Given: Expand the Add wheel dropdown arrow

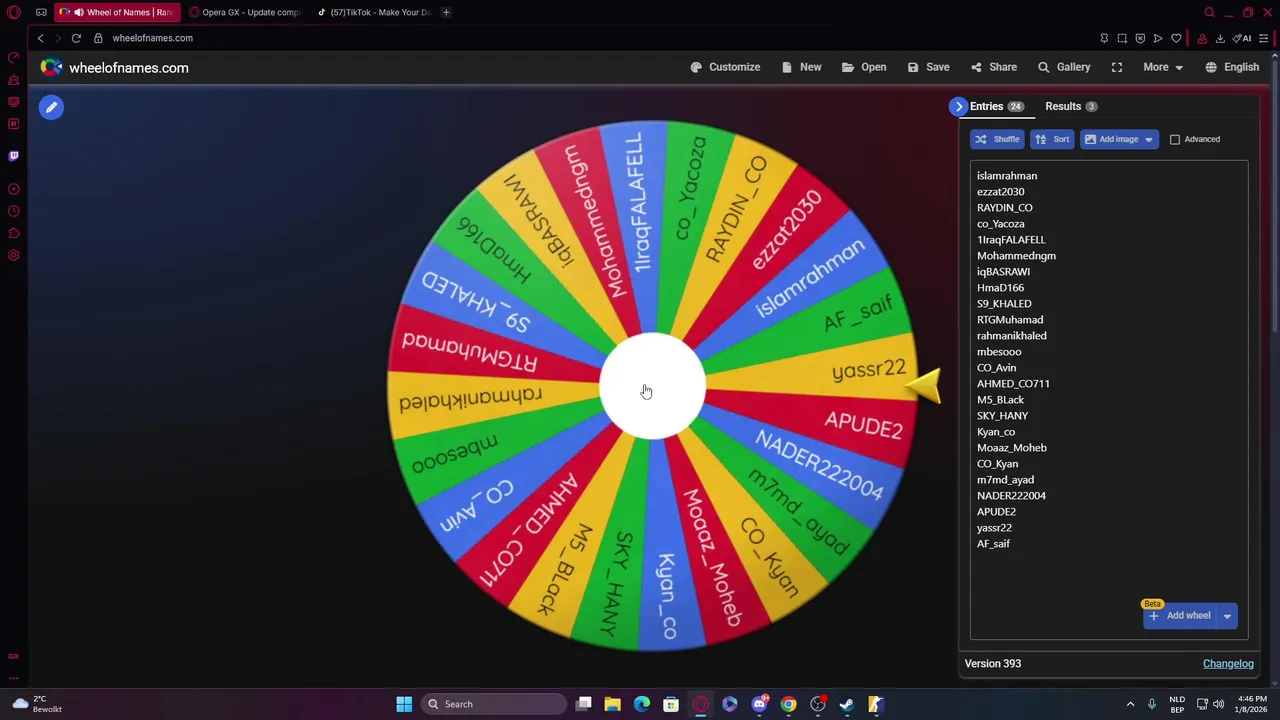Looking at the screenshot, I should [x=1227, y=616].
